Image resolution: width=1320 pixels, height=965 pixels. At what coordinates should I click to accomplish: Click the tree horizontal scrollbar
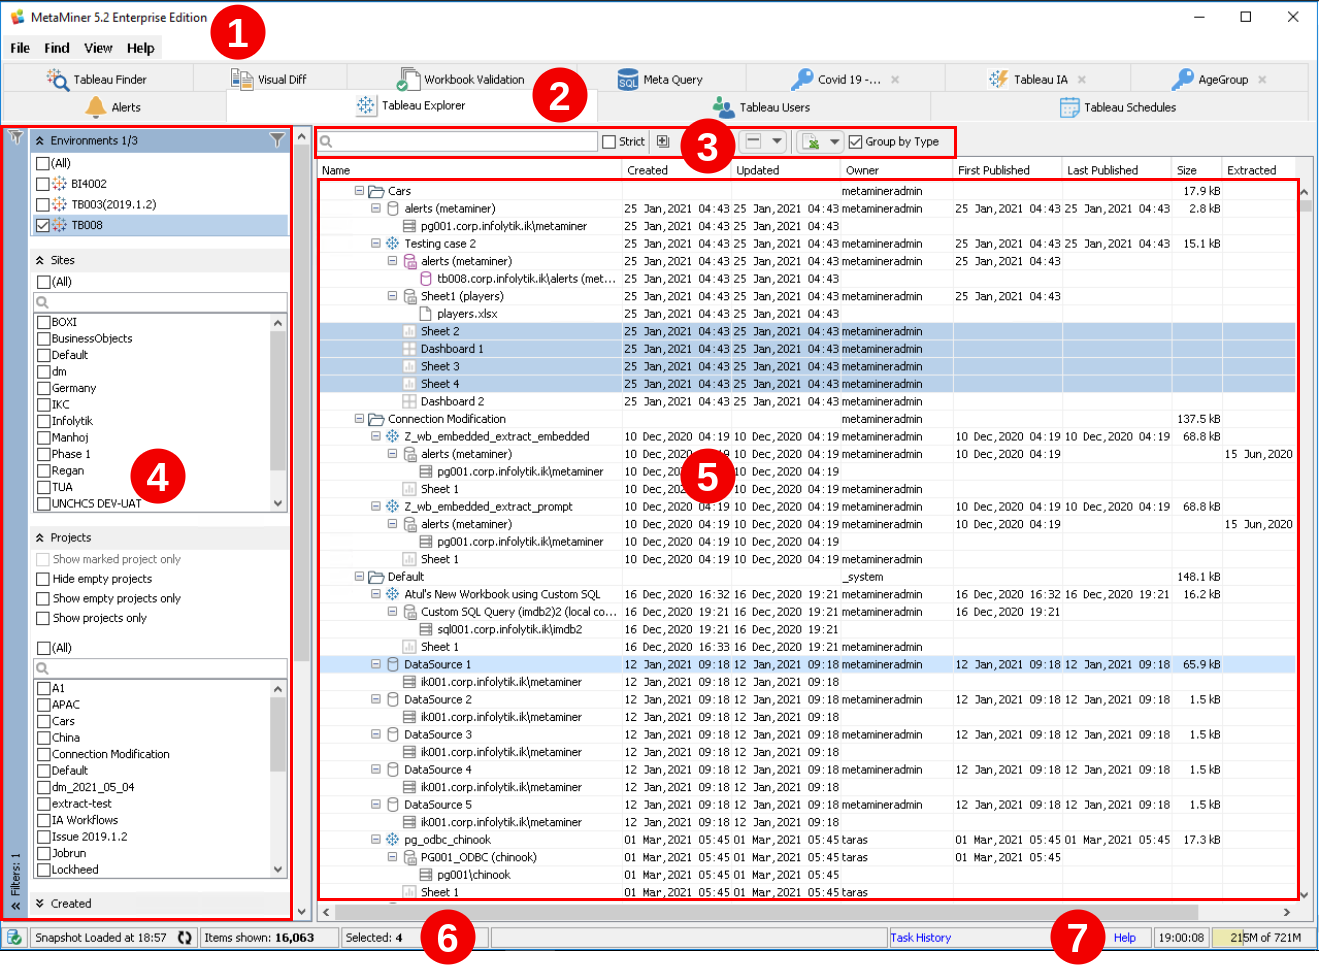coord(765,912)
